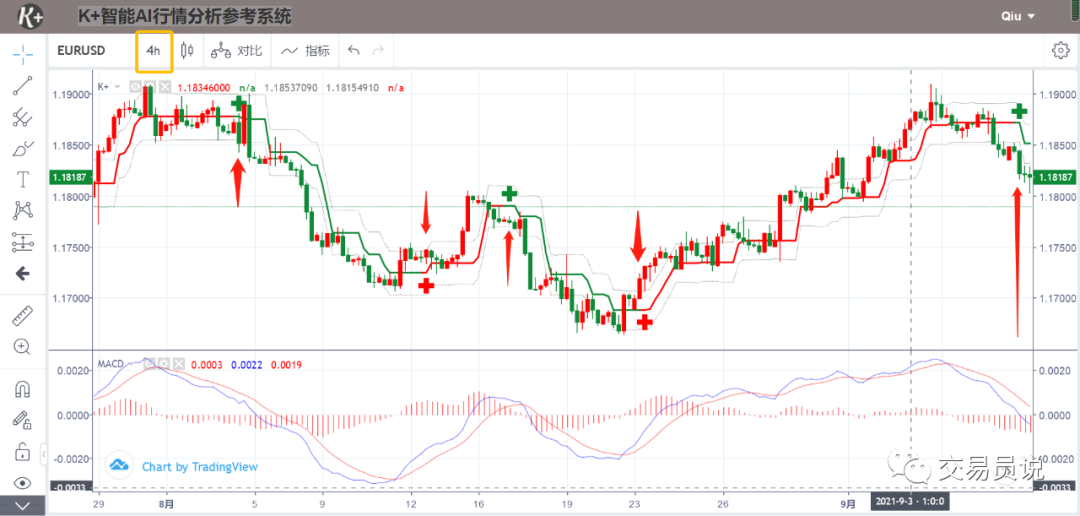Click the green 1.18187 price label on right axis
This screenshot has width=1080, height=516.
1054,177
